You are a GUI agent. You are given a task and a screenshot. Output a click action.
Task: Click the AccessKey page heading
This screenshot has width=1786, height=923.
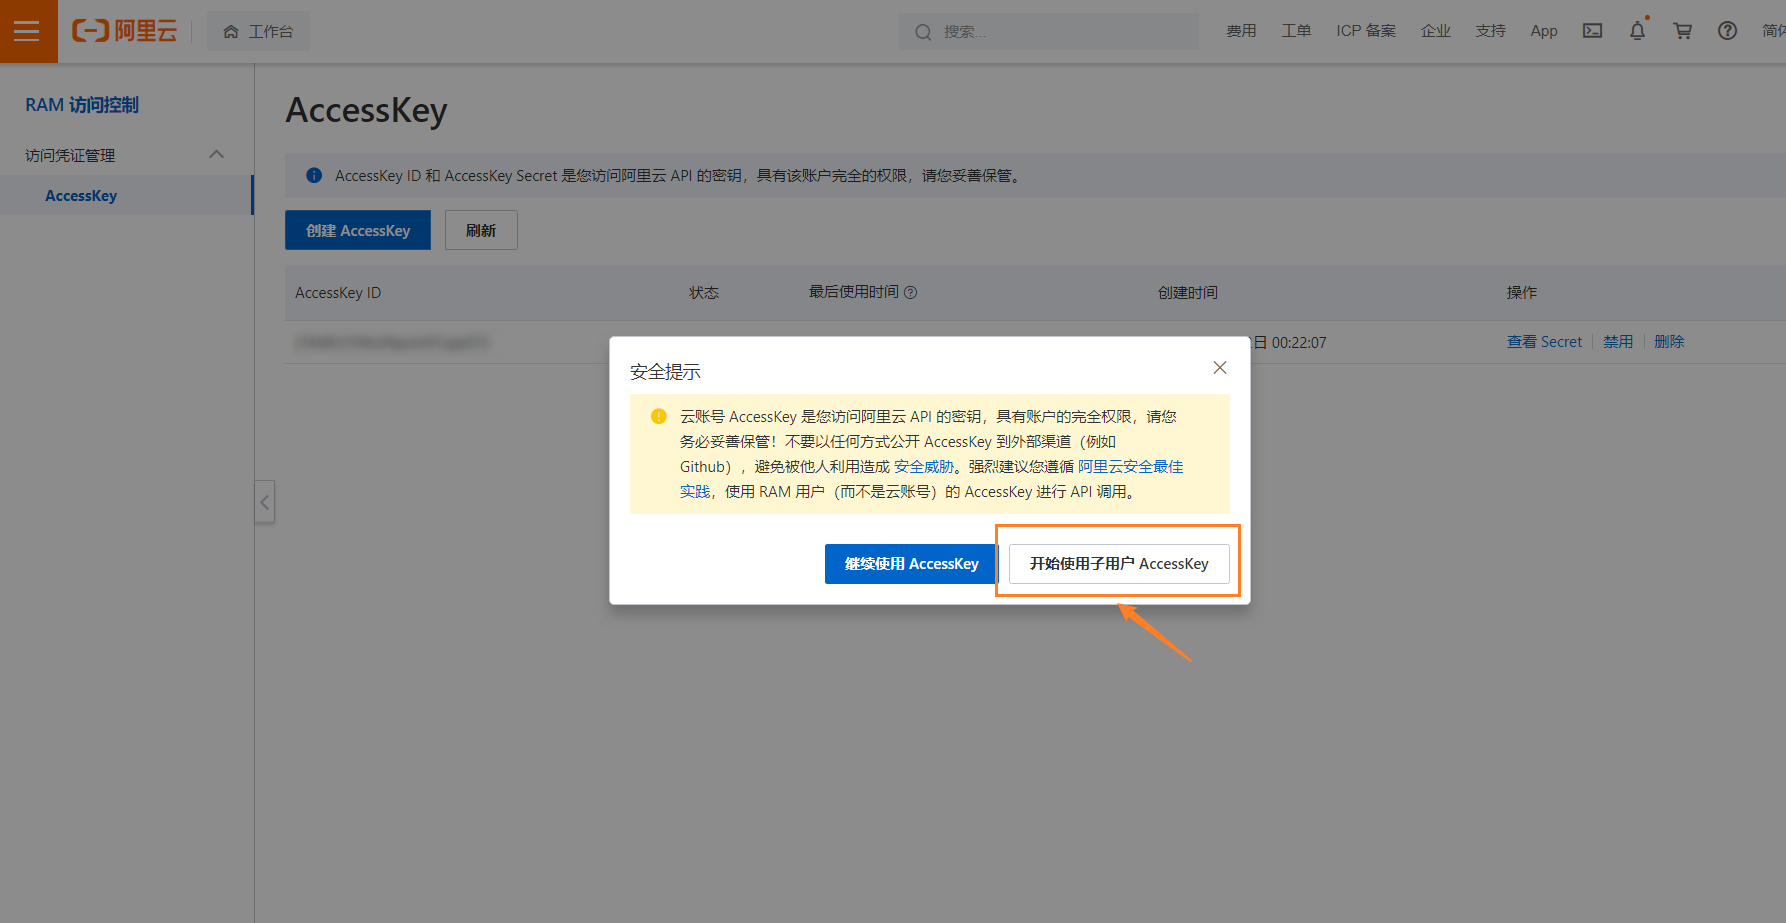(366, 110)
